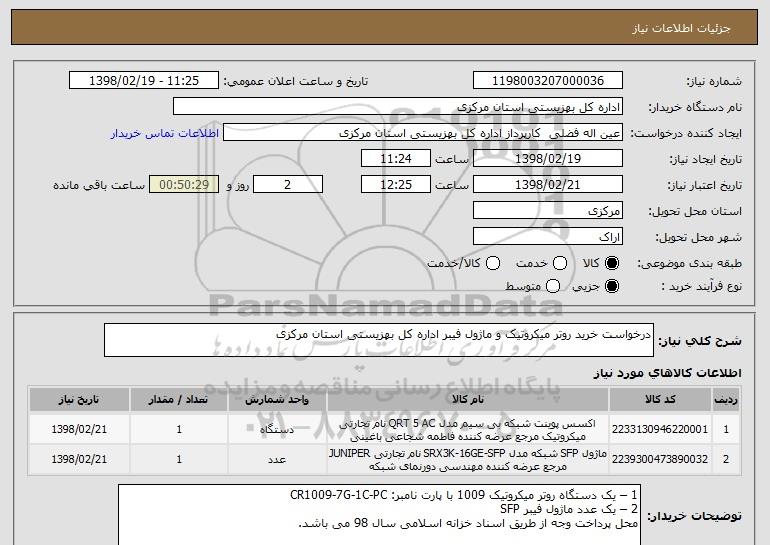Click the JUNIPER SRX3K-16GE-SFP module item name
The height and width of the screenshot is (545, 770).
point(468,460)
